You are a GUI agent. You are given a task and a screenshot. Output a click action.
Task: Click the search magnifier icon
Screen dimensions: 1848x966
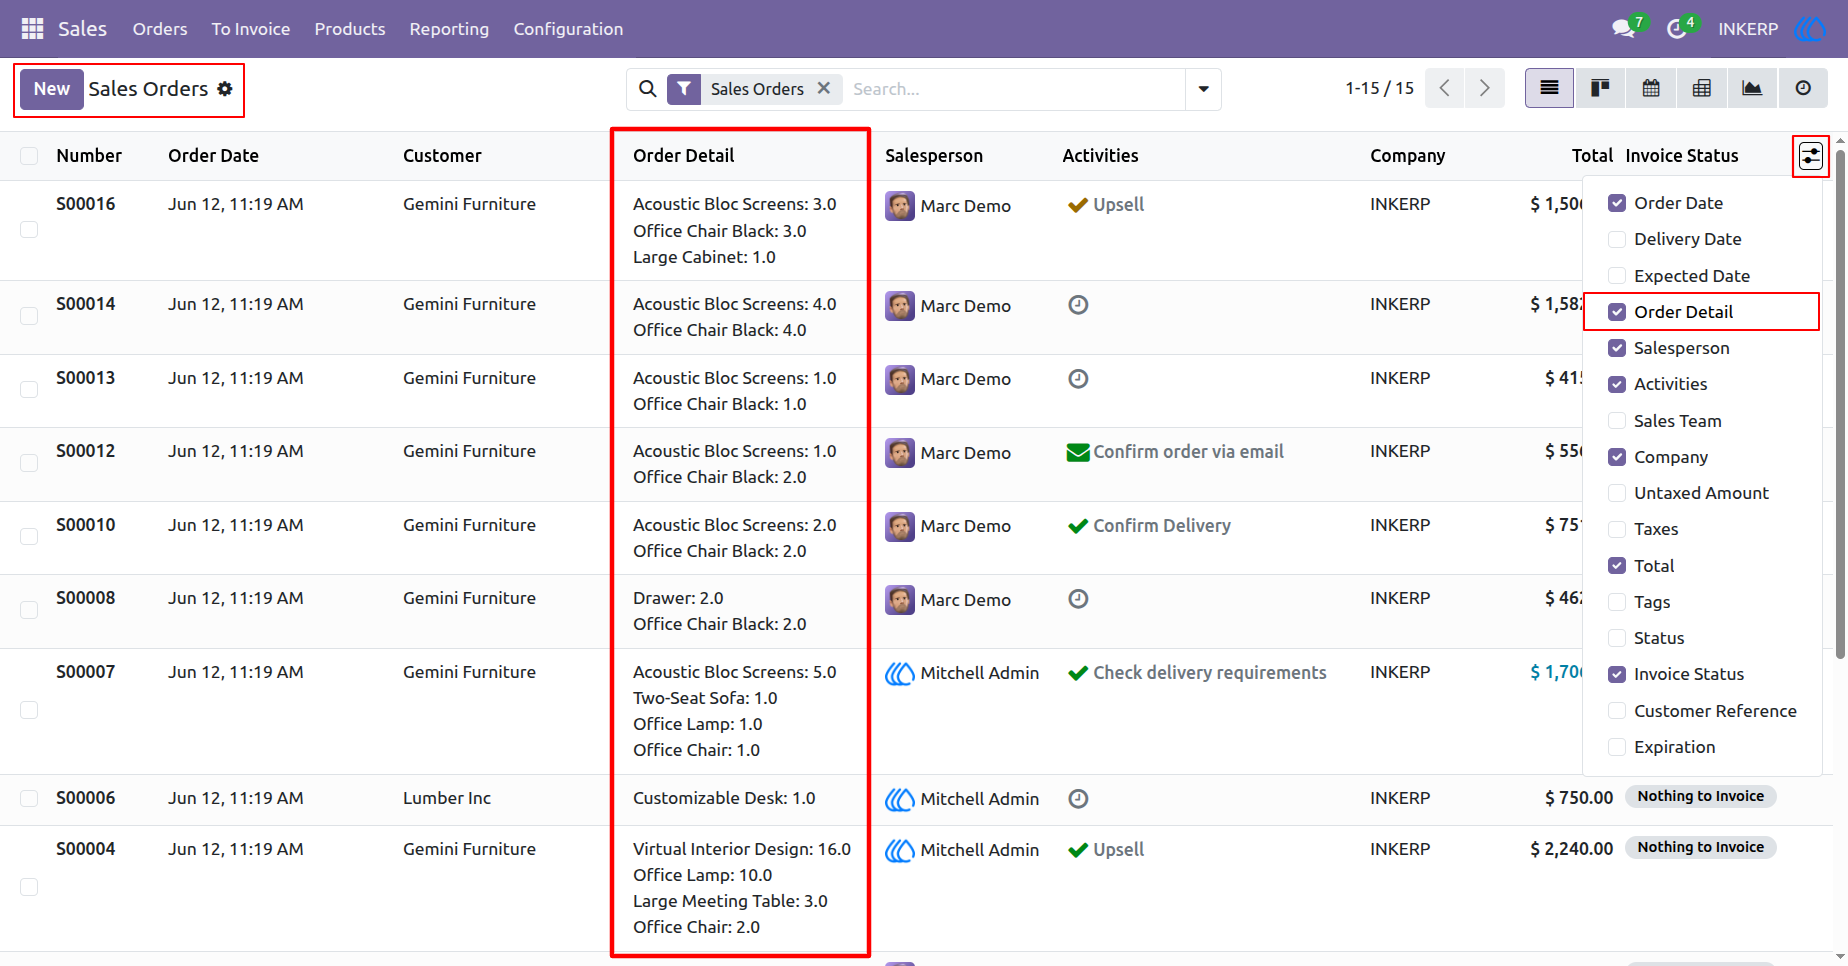(x=648, y=89)
